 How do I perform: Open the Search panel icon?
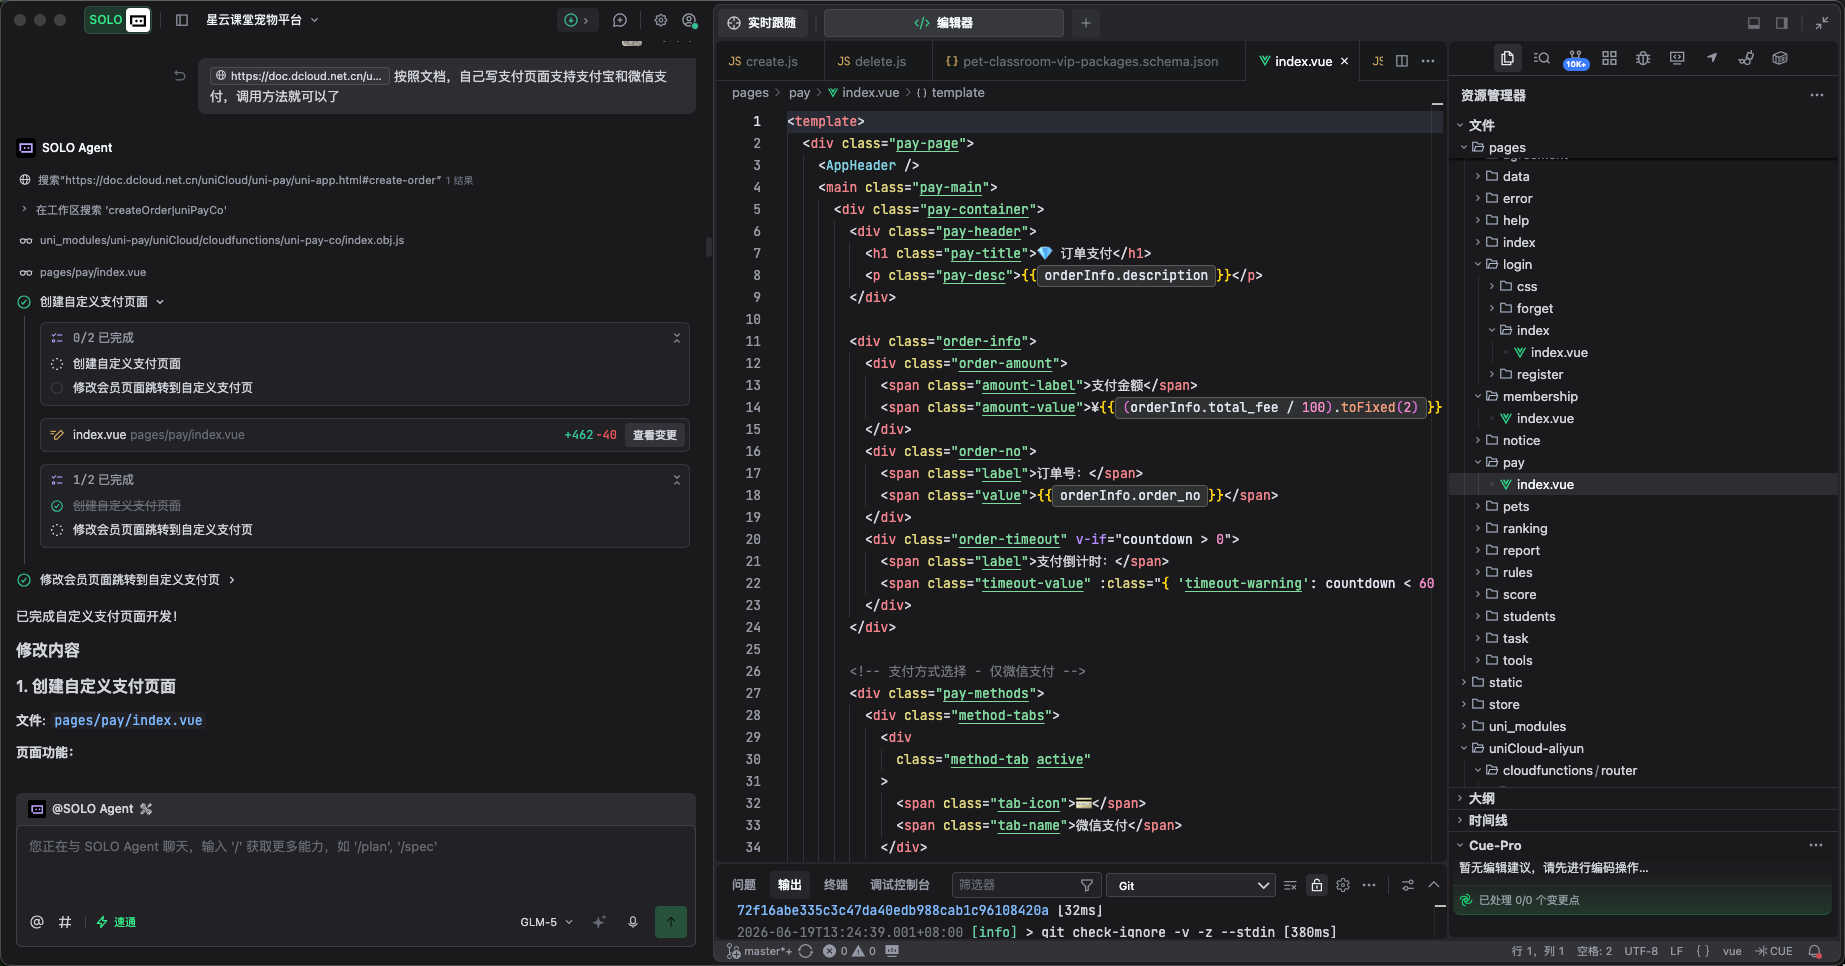[1541, 58]
